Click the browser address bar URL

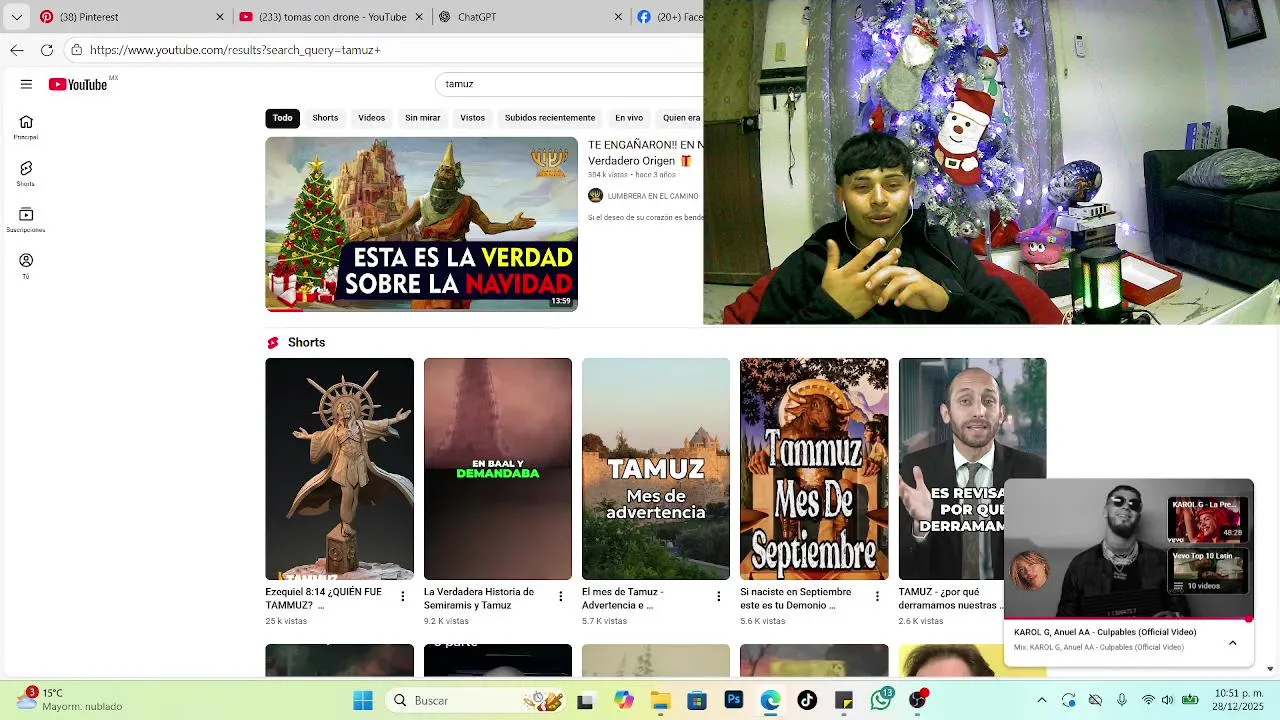[235, 50]
